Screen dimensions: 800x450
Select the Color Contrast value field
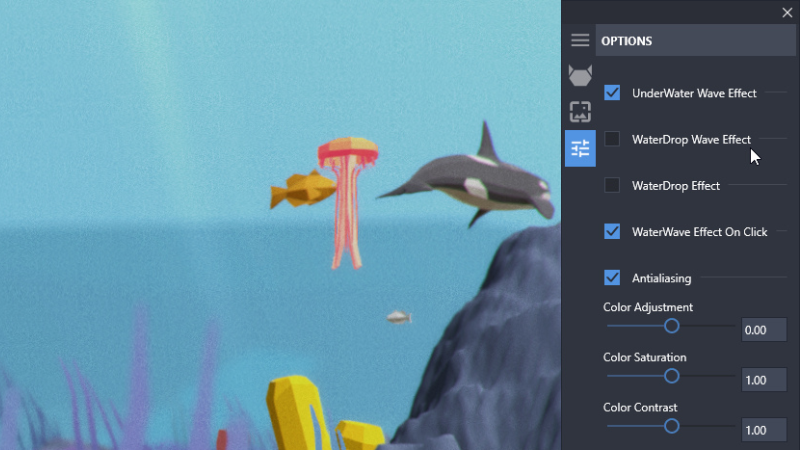coord(763,430)
